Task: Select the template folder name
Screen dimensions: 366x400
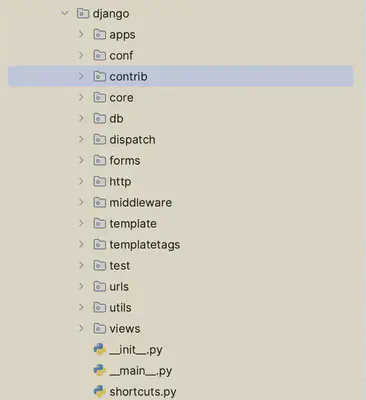Action: 133,224
